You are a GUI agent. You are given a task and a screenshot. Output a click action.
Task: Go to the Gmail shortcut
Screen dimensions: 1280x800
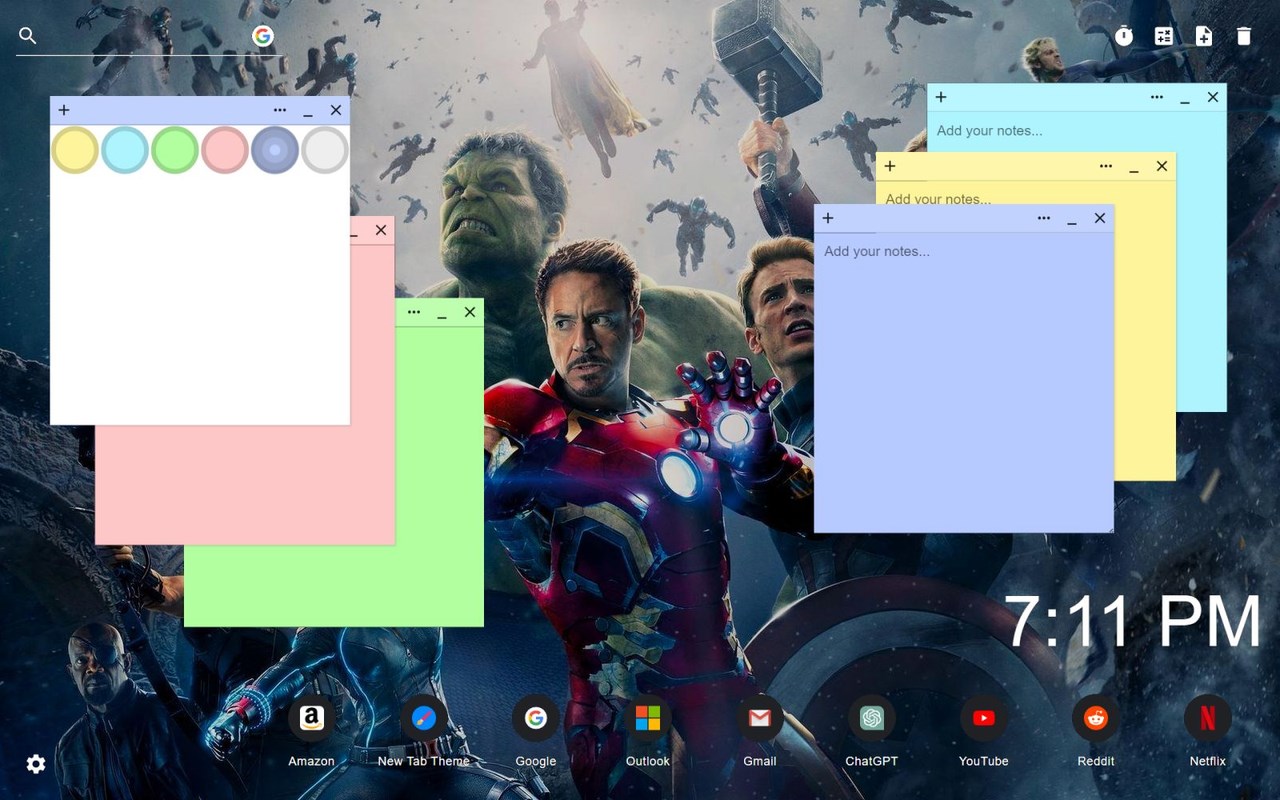coord(760,718)
